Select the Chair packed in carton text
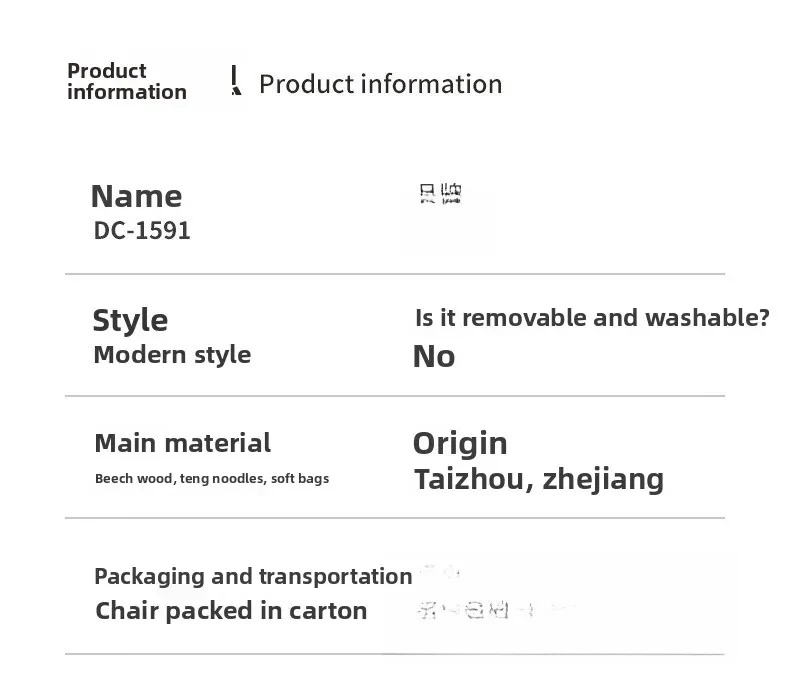The width and height of the screenshot is (790, 684). pos(231,611)
